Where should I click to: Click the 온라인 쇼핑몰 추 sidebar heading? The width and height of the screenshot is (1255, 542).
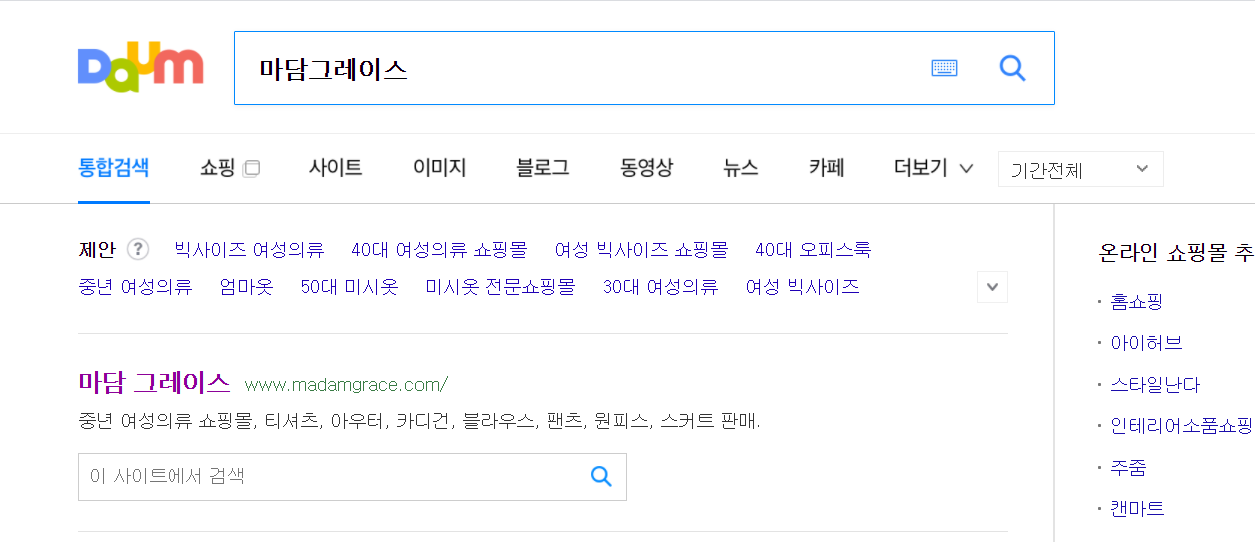pyautogui.click(x=1176, y=252)
